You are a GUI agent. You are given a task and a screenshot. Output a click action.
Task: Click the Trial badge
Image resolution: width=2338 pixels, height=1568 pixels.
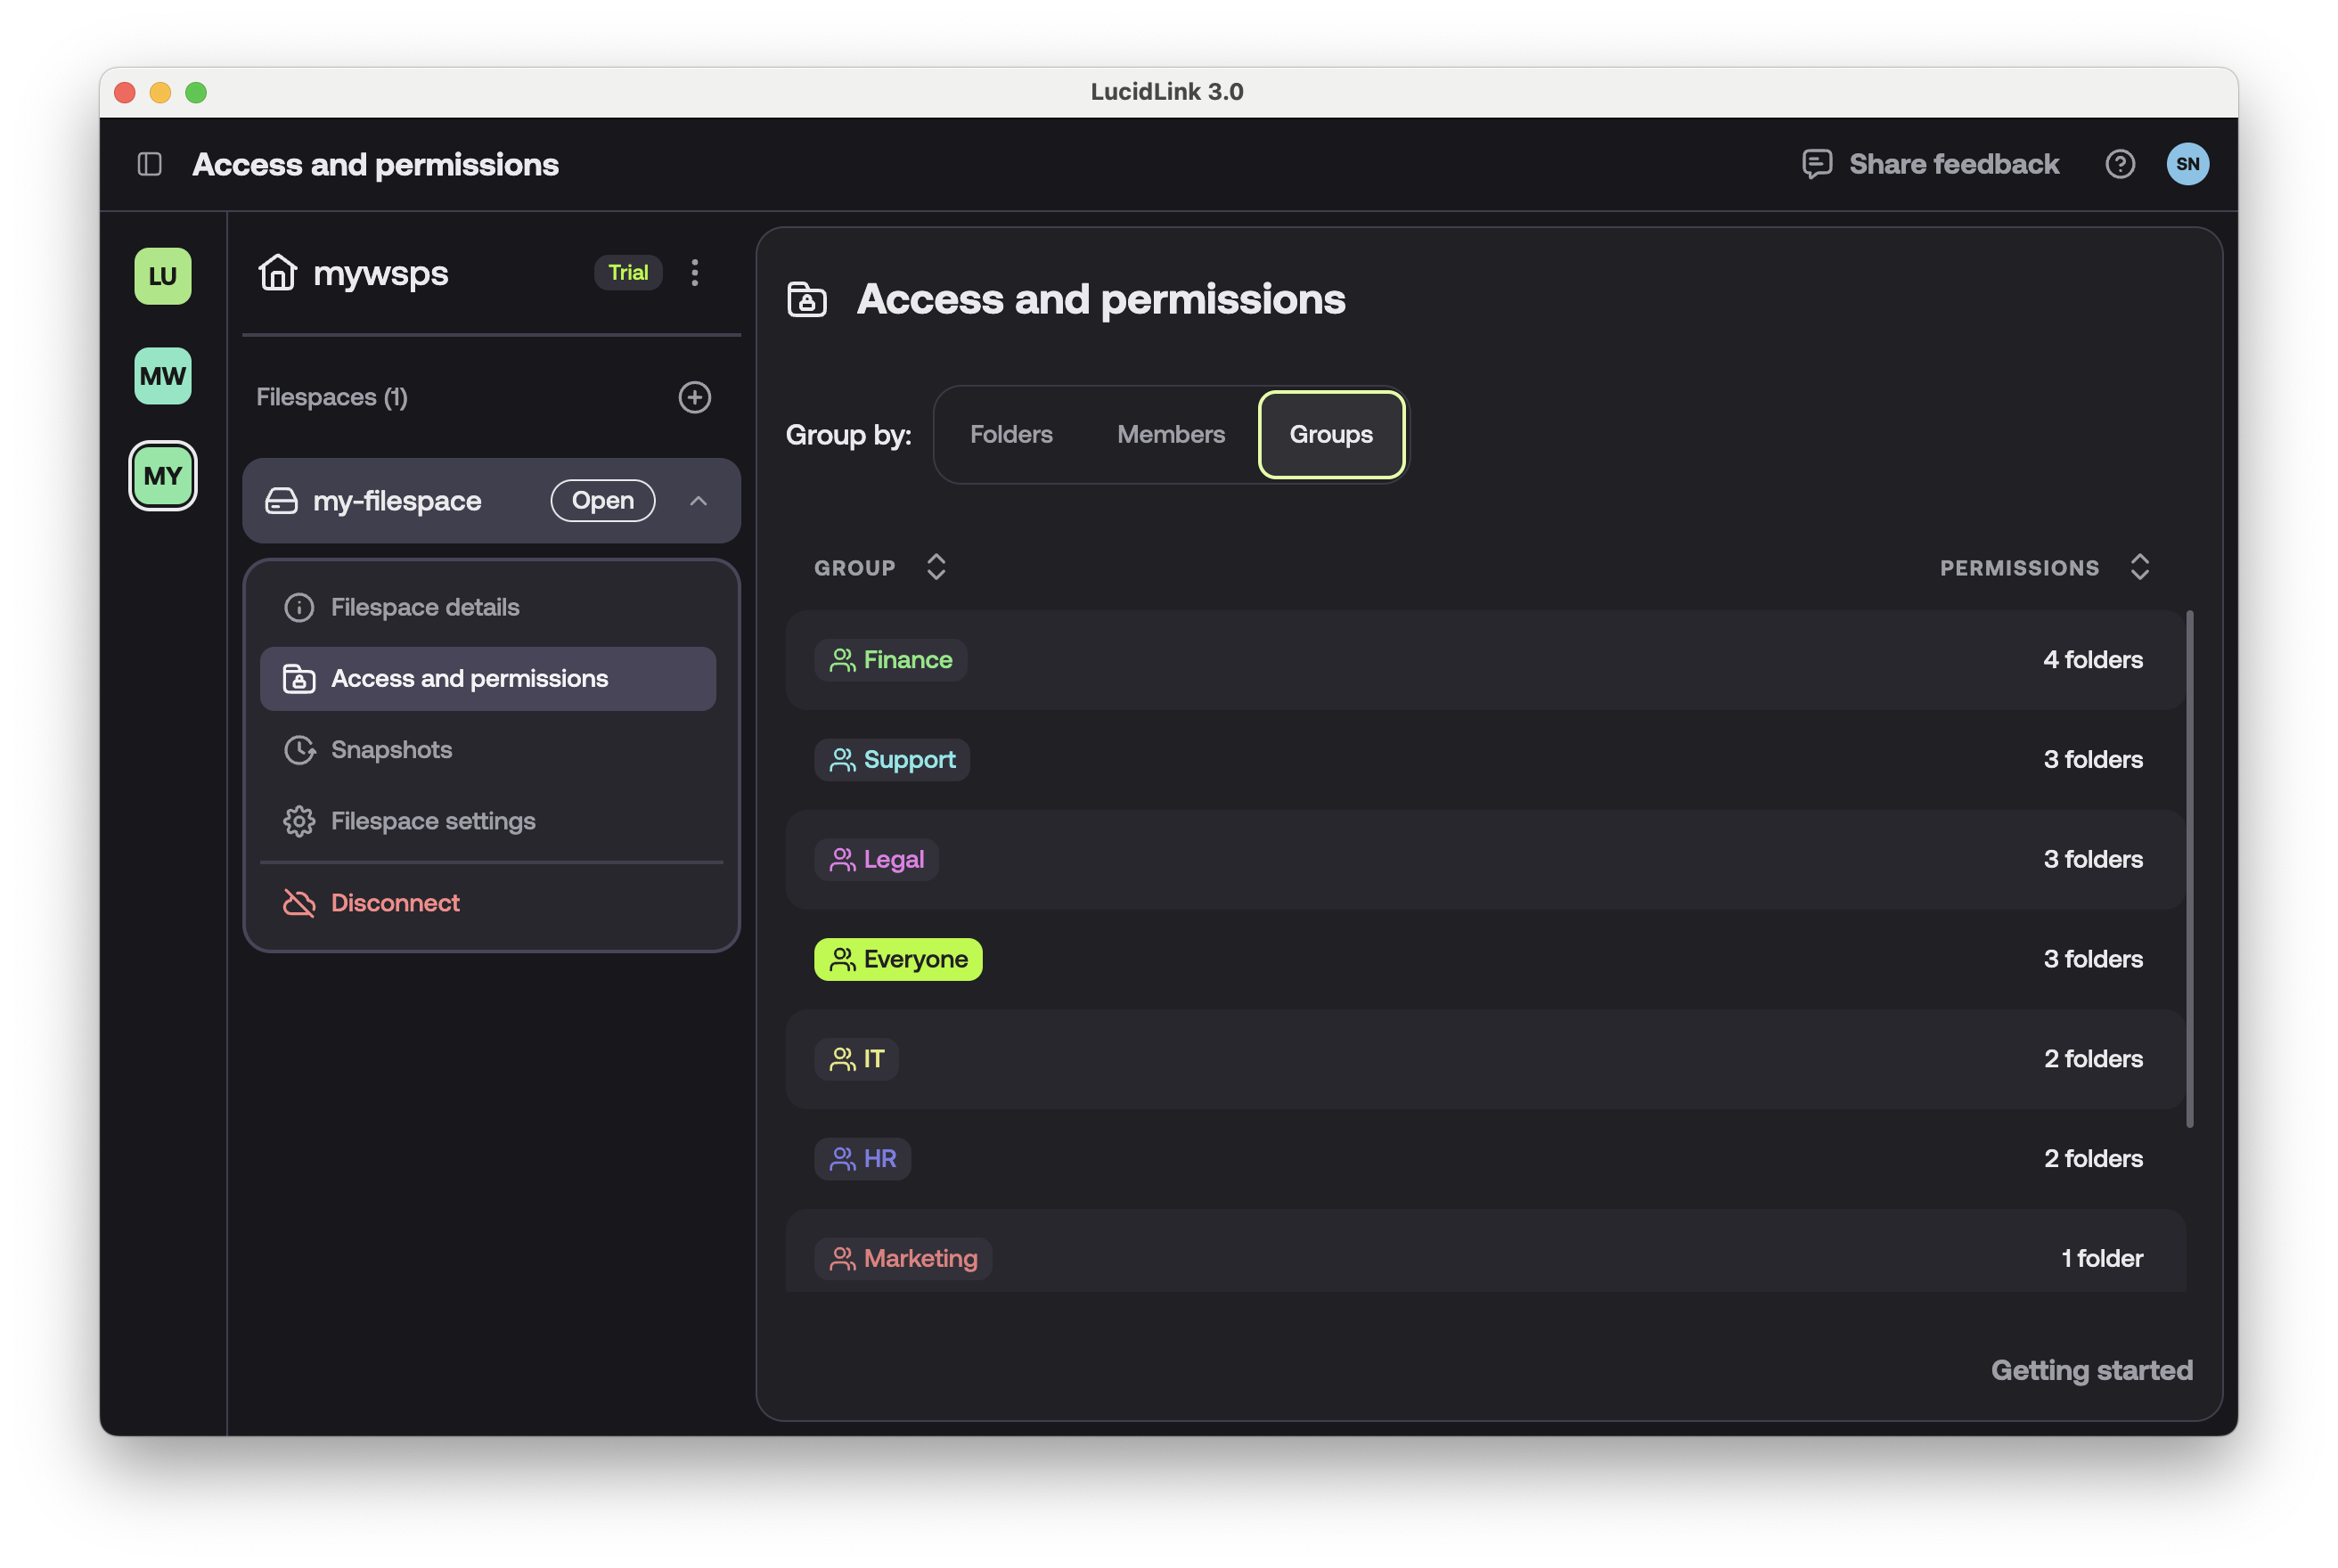click(x=628, y=272)
